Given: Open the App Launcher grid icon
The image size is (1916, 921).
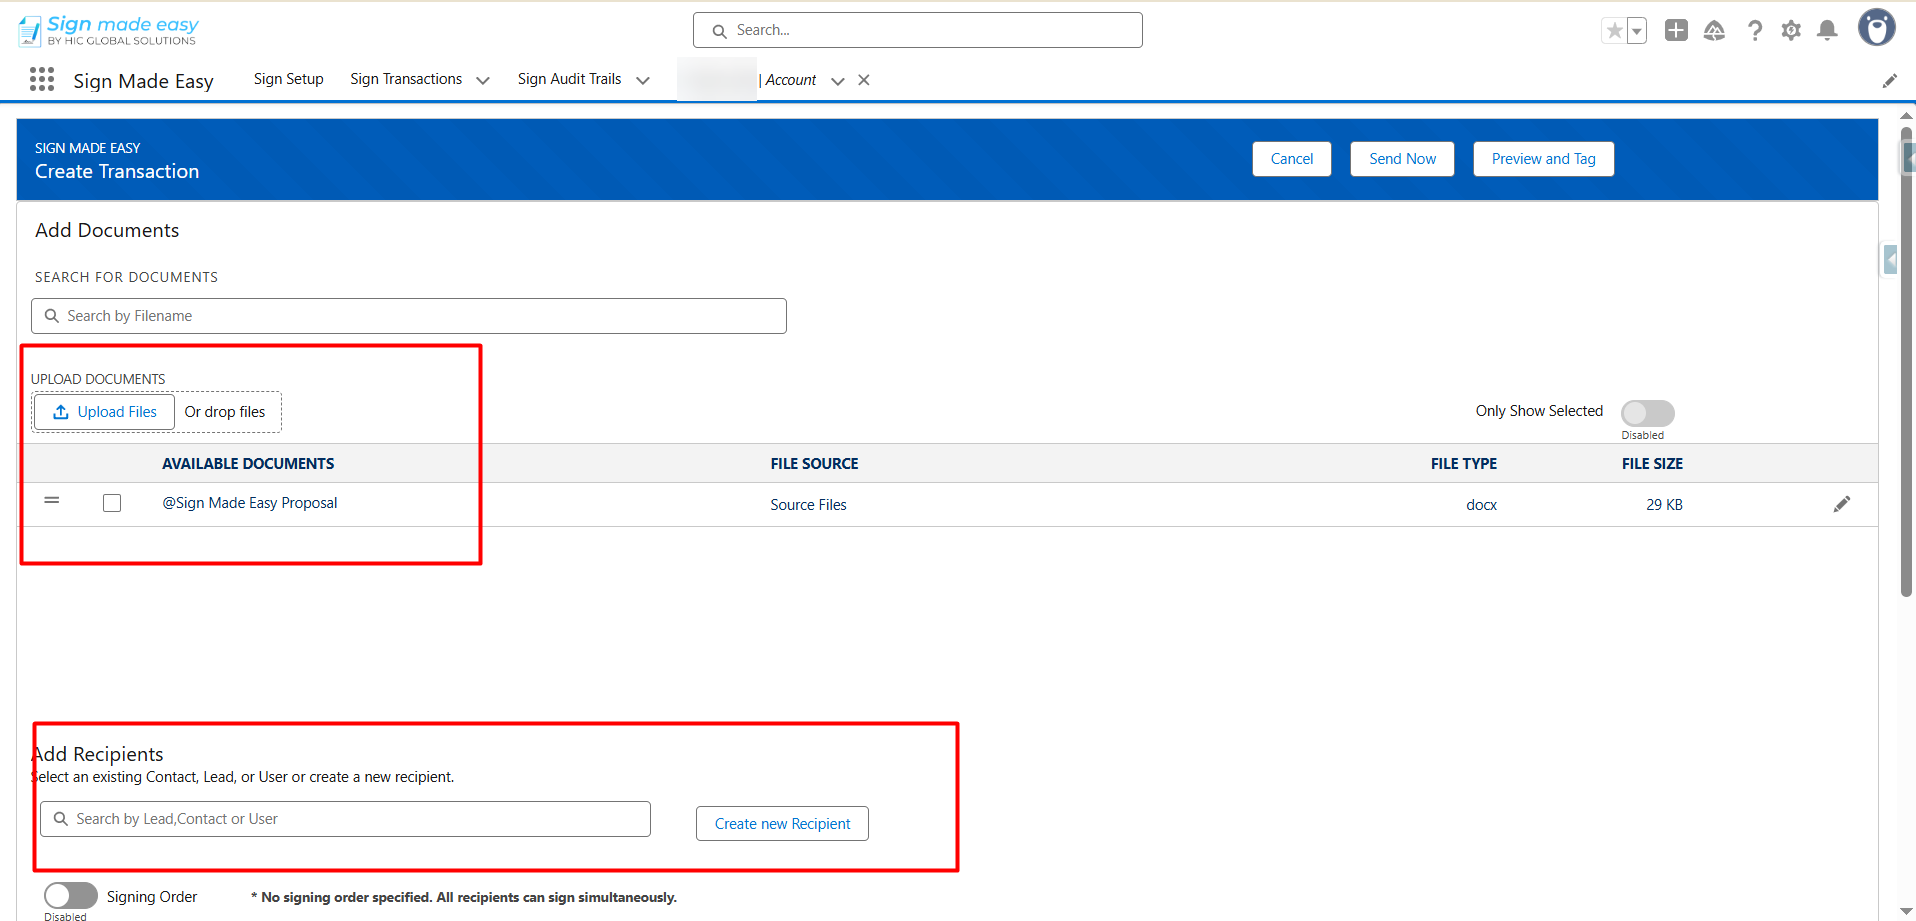Looking at the screenshot, I should (42, 80).
